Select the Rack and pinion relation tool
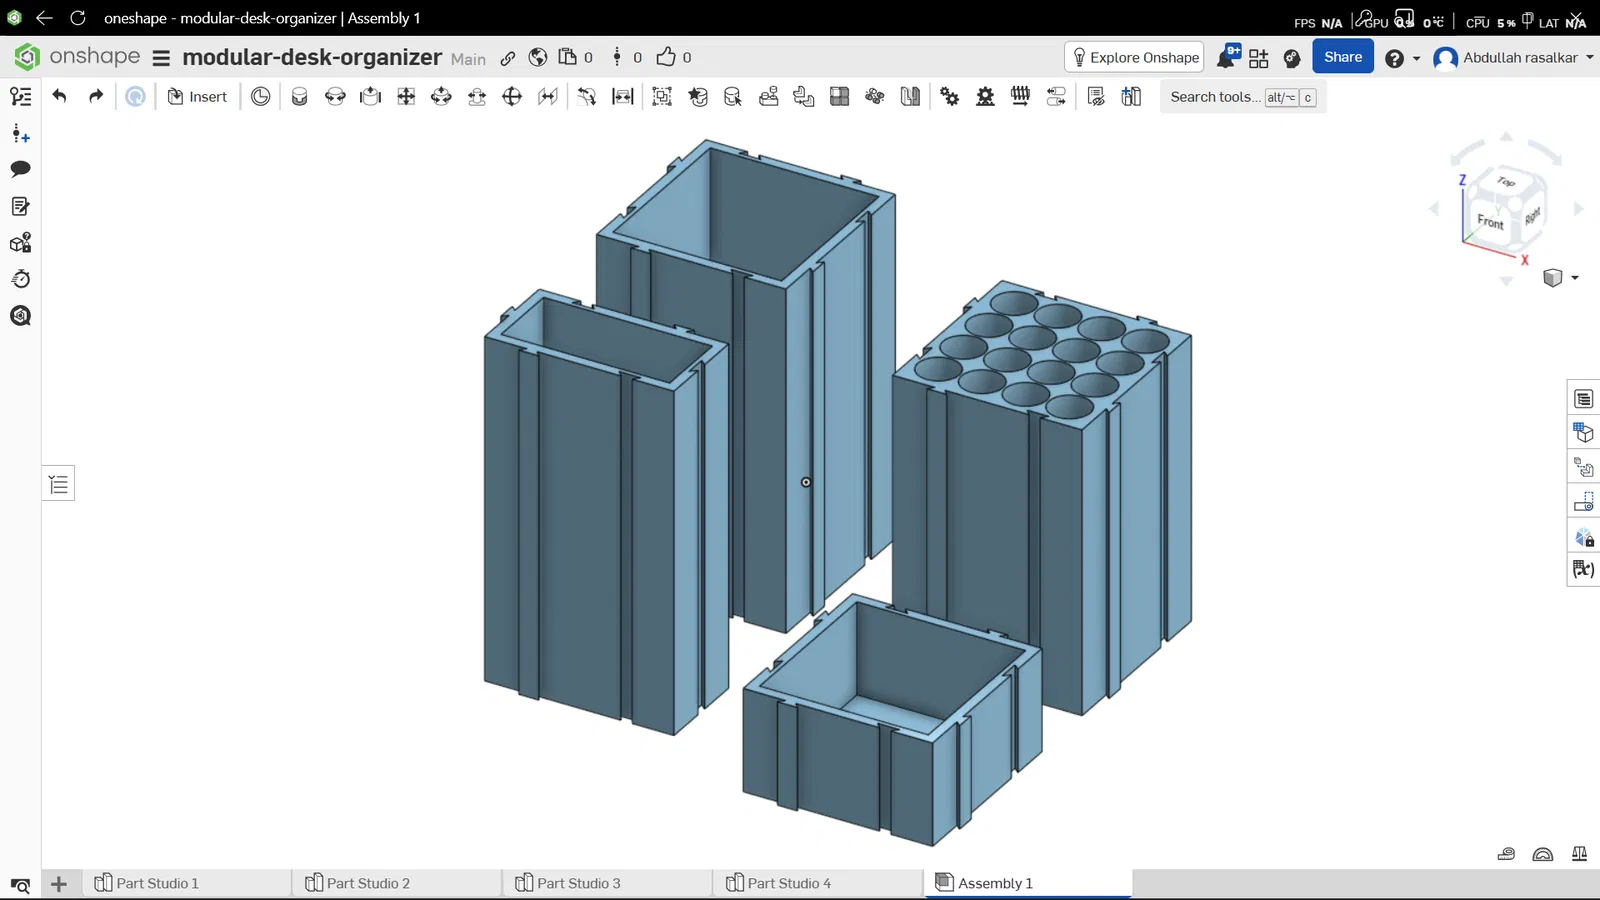This screenshot has height=900, width=1600. coord(985,96)
